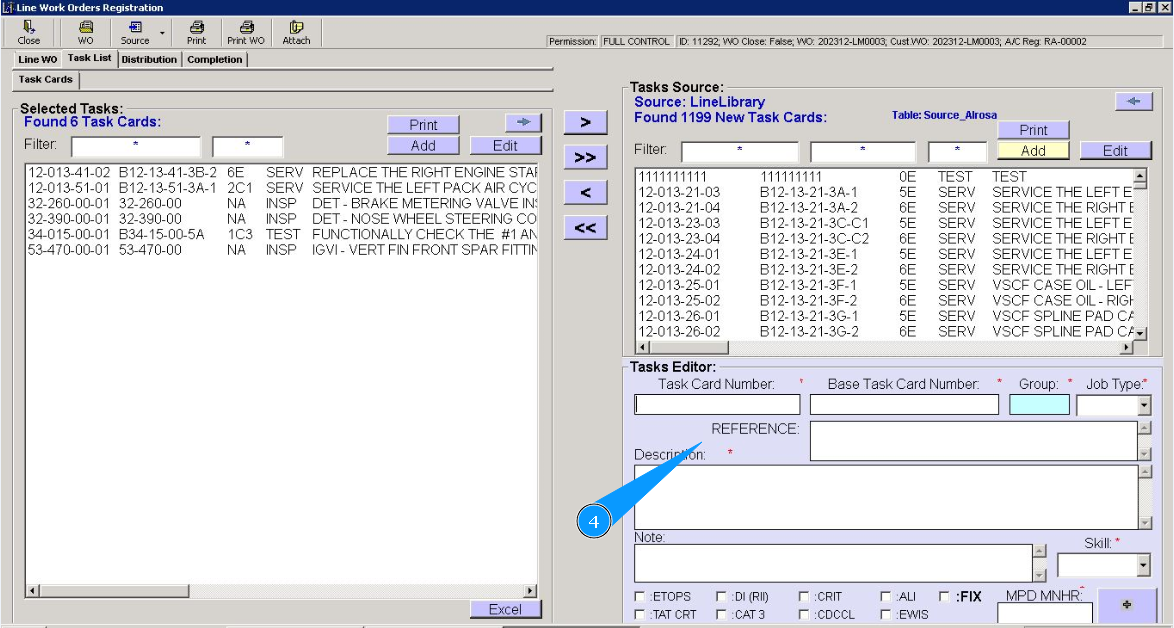Viewport: 1174px width, 628px height.
Task: Click the Source toolbar icon
Action: 135,32
